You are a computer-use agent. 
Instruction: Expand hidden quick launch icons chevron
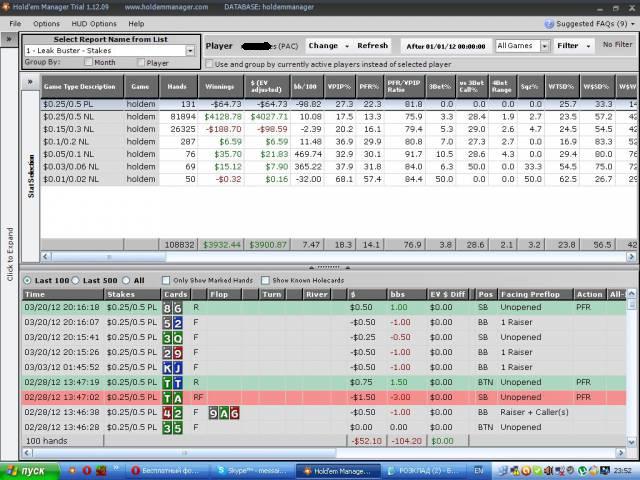[116, 468]
